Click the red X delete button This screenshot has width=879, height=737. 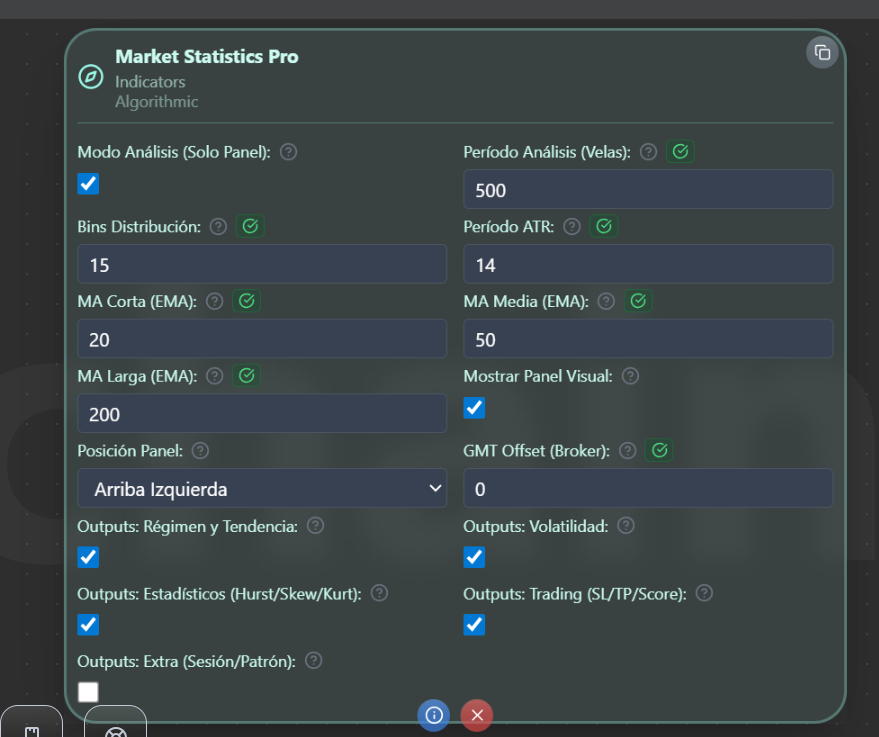(x=477, y=715)
